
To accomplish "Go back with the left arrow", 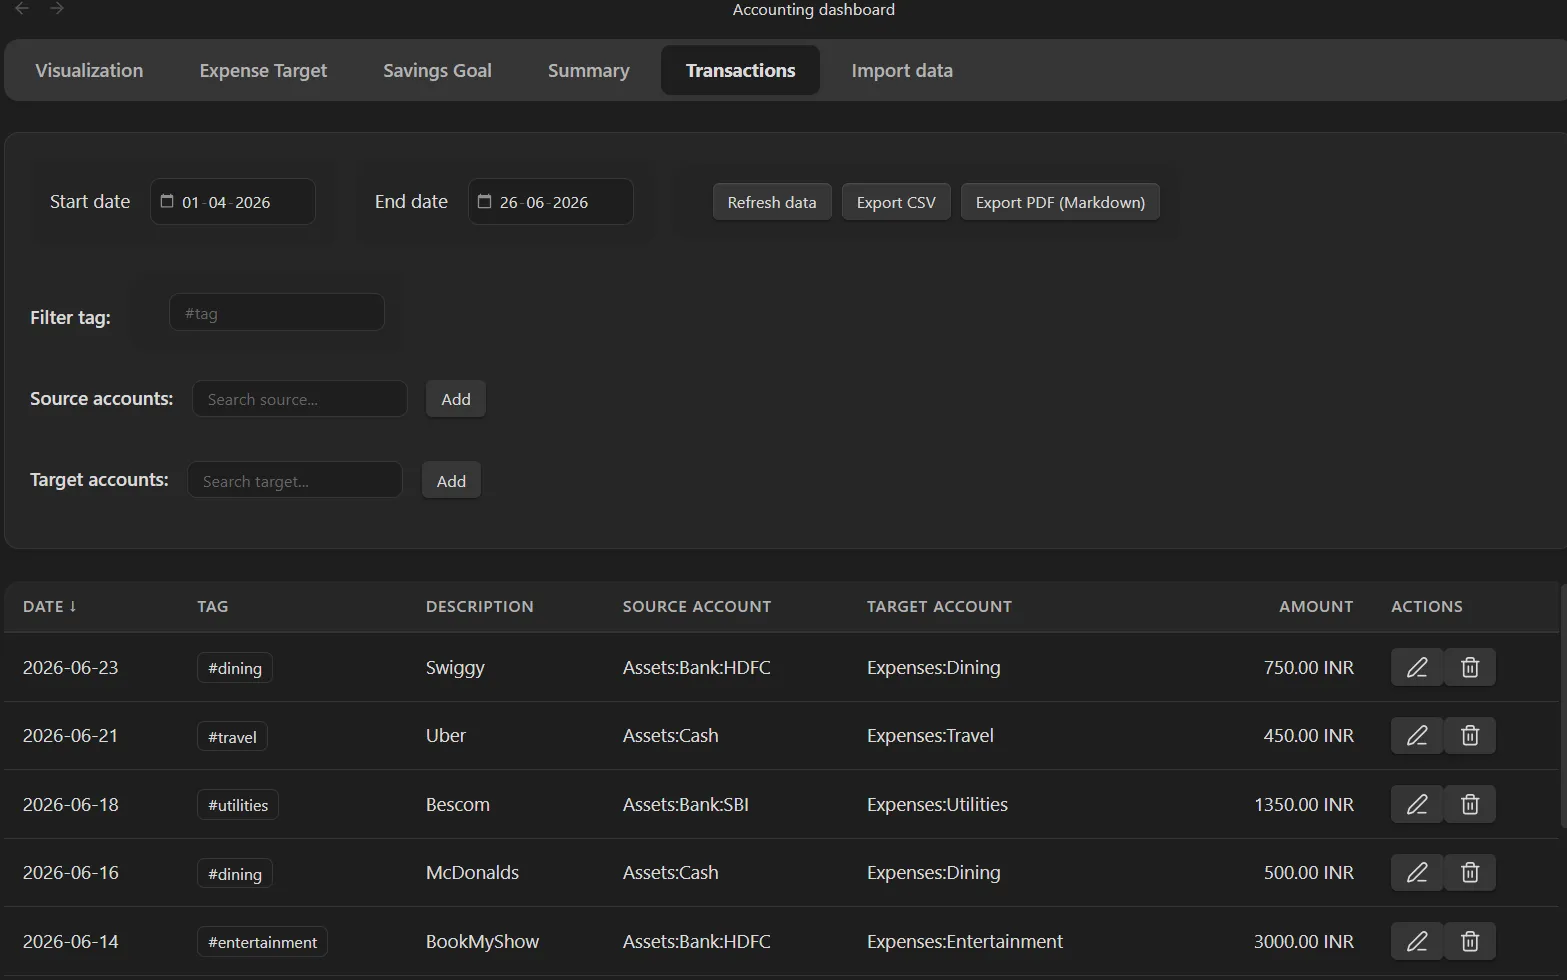I will [x=22, y=8].
